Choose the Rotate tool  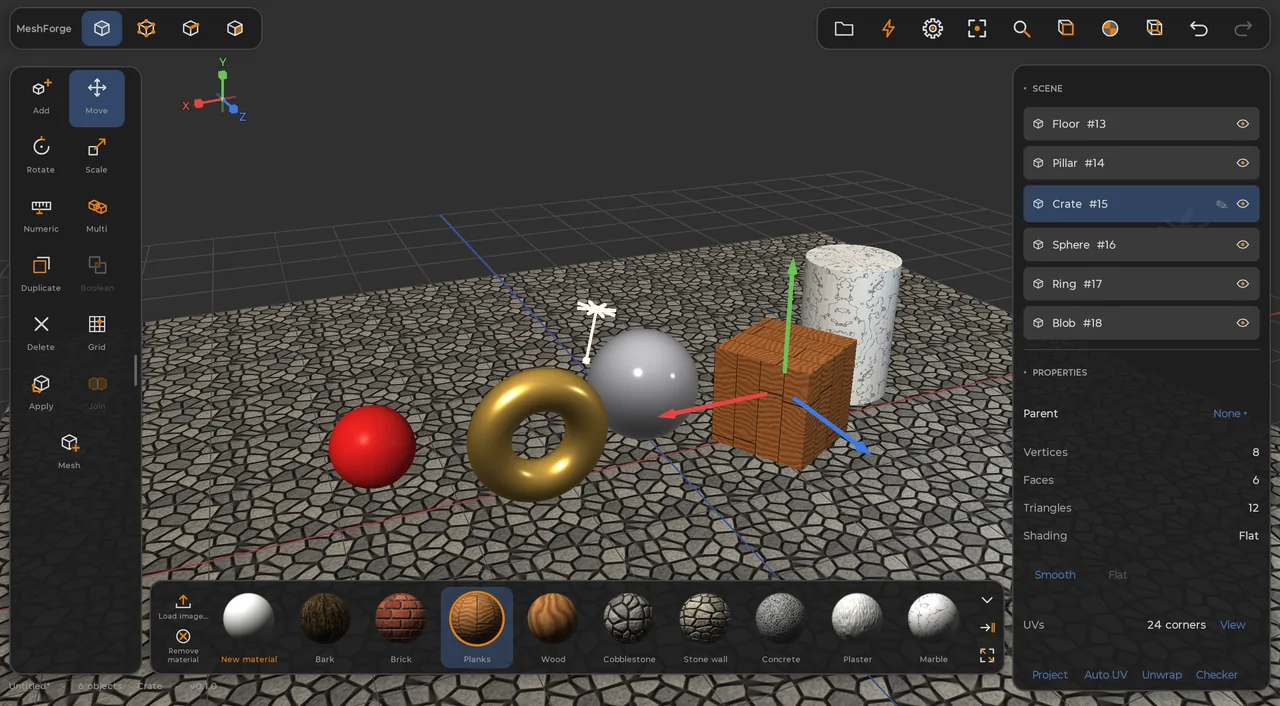(x=41, y=156)
